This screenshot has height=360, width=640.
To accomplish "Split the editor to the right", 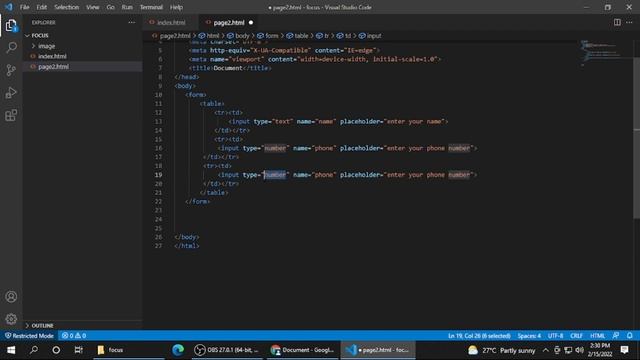I will [617, 22].
